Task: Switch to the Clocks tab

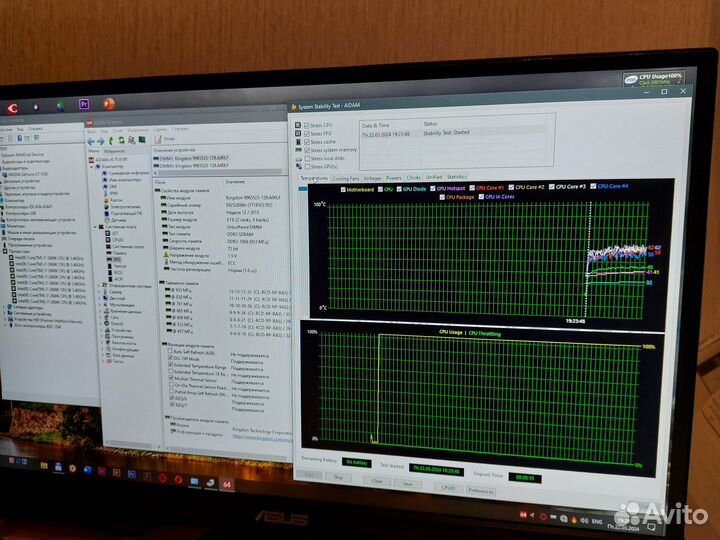Action: [414, 177]
